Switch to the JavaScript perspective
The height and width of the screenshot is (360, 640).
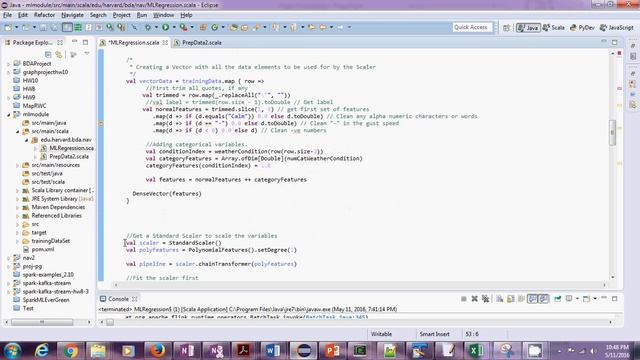(x=617, y=28)
